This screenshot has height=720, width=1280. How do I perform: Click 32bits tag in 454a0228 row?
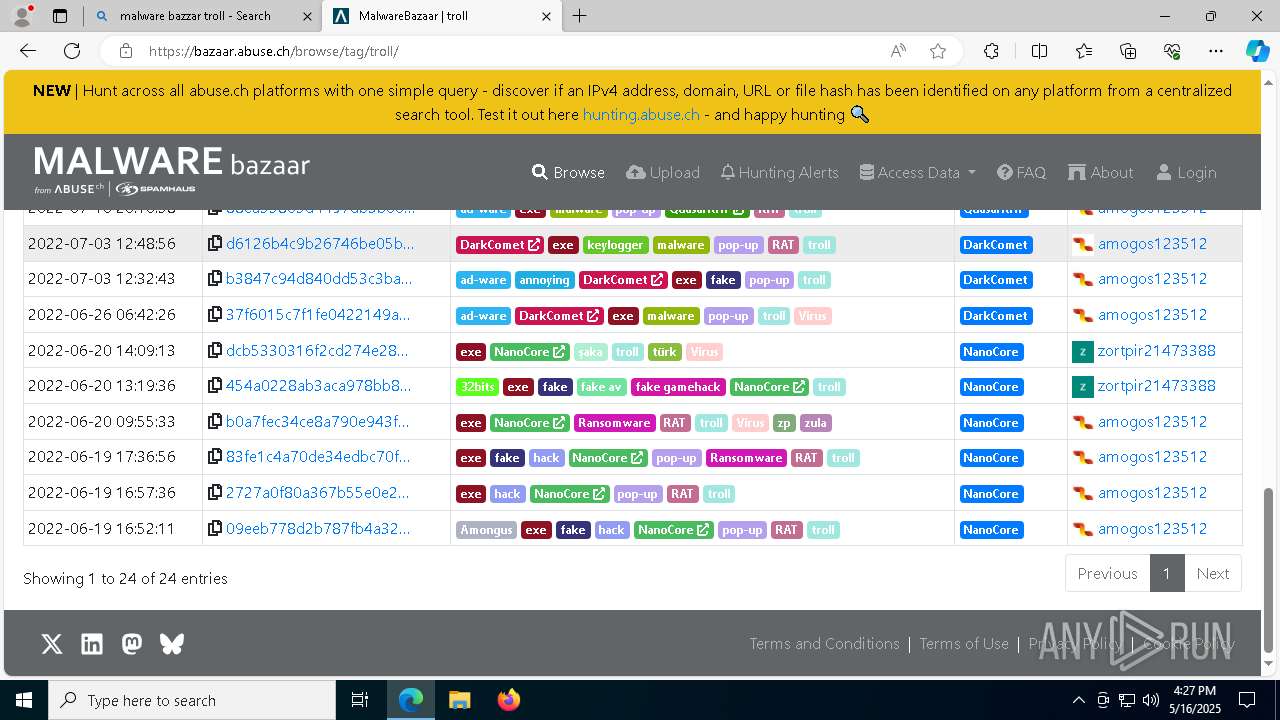coord(478,387)
